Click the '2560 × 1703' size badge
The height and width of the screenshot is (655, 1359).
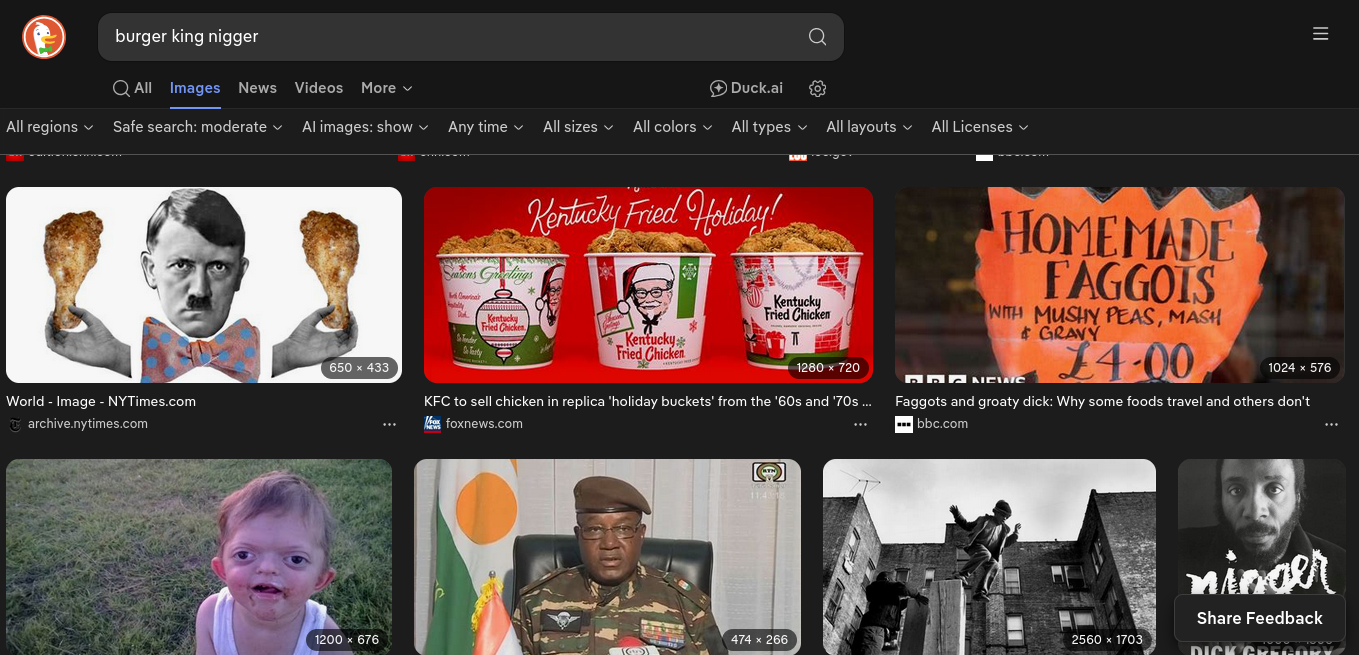point(1107,640)
